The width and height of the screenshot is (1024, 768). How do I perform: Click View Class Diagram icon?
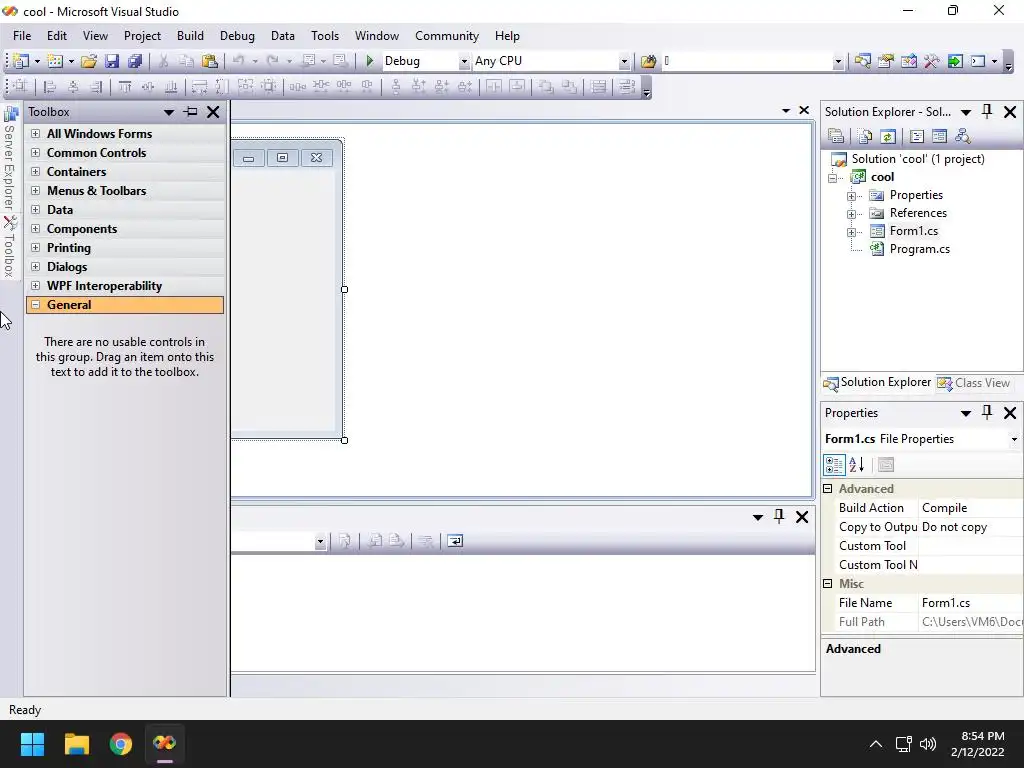coord(962,136)
